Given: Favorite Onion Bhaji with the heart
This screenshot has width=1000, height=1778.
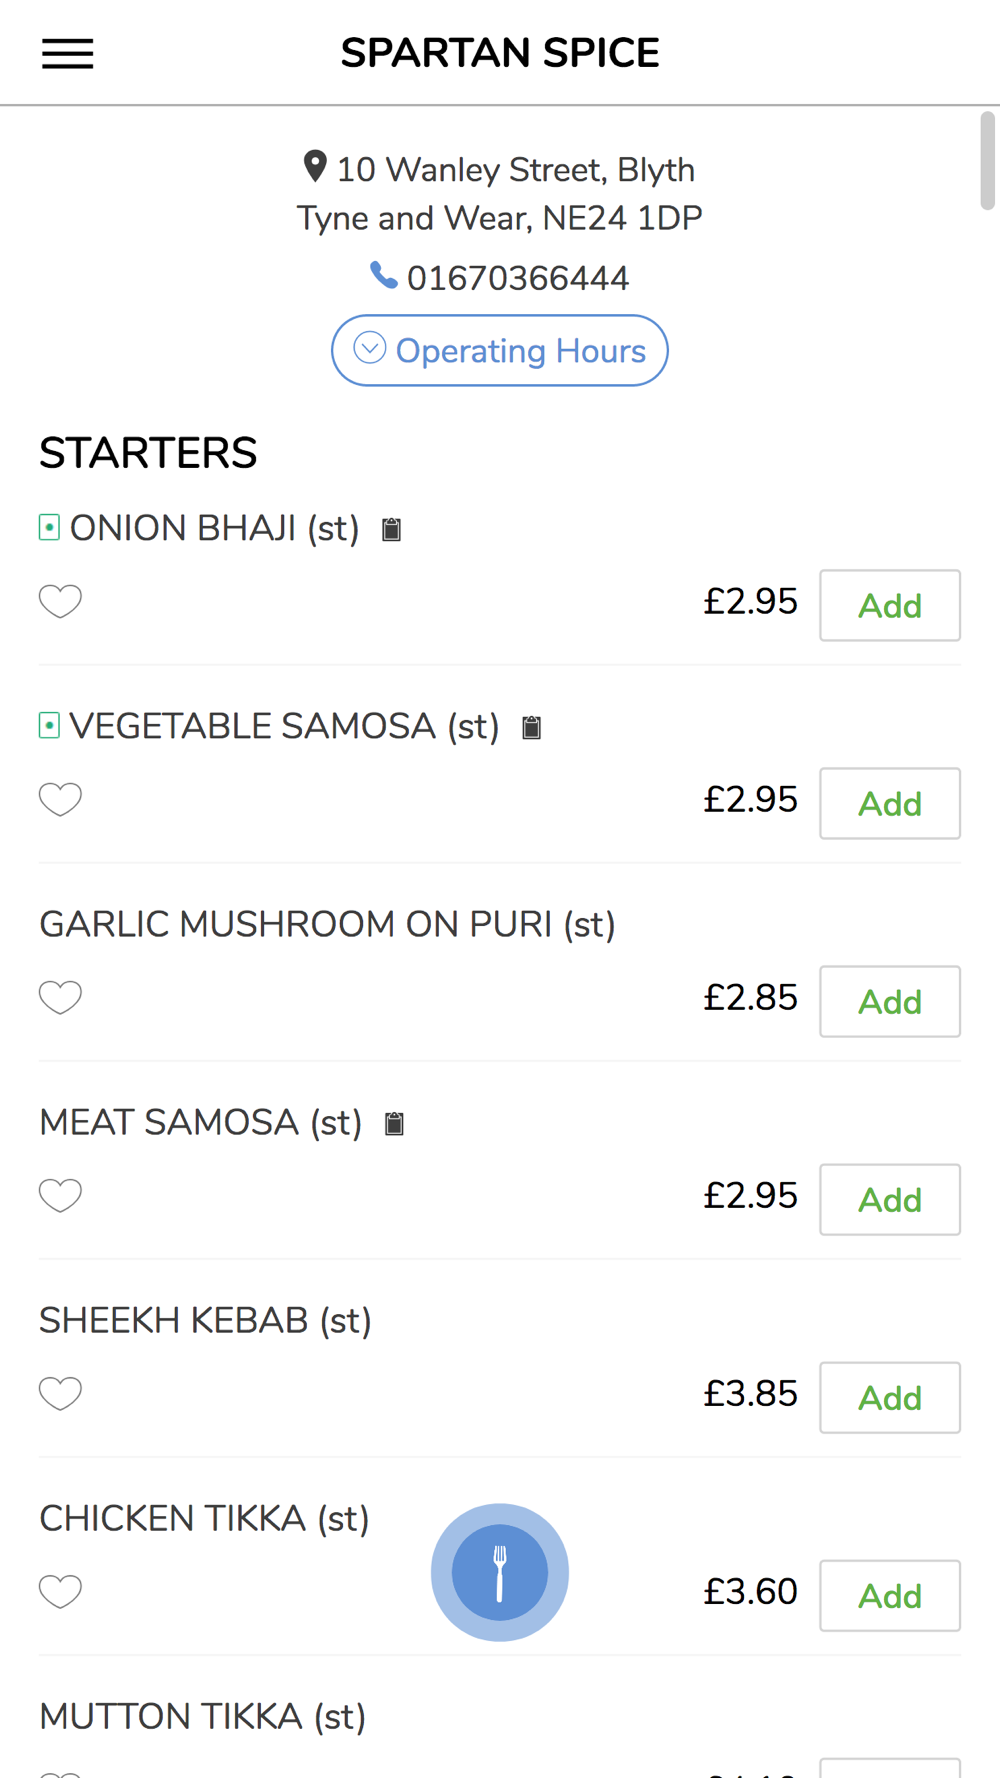Looking at the screenshot, I should [60, 601].
